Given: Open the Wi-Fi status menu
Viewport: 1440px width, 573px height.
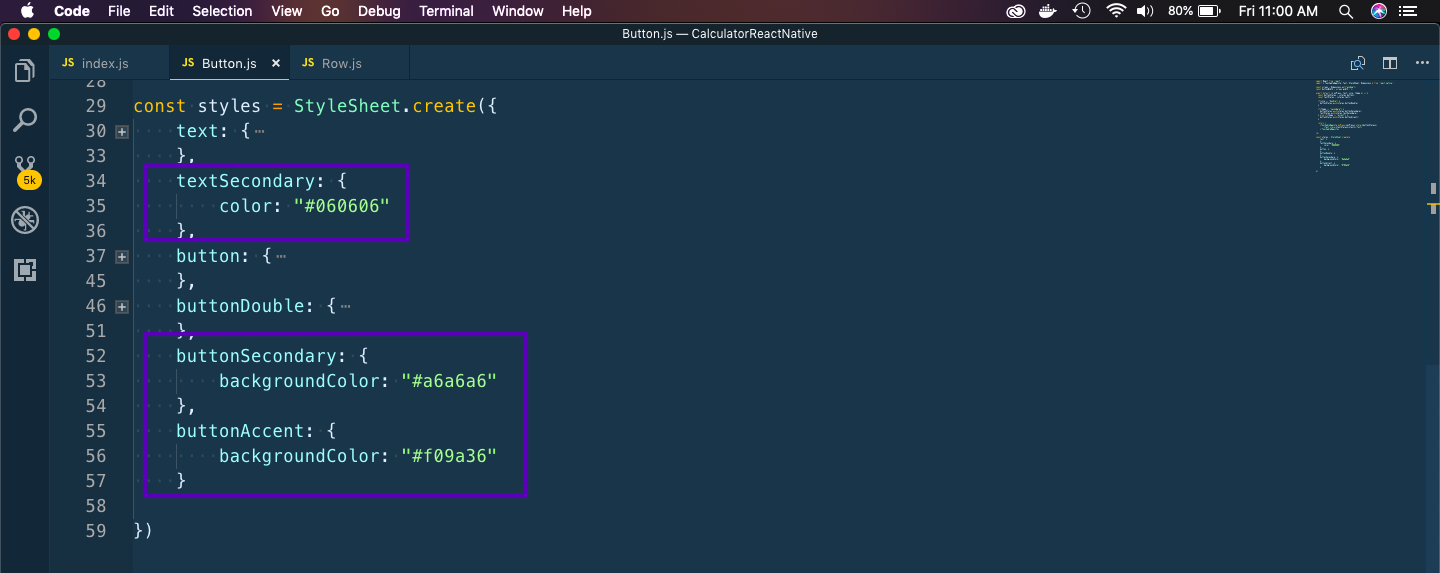Looking at the screenshot, I should (1116, 11).
